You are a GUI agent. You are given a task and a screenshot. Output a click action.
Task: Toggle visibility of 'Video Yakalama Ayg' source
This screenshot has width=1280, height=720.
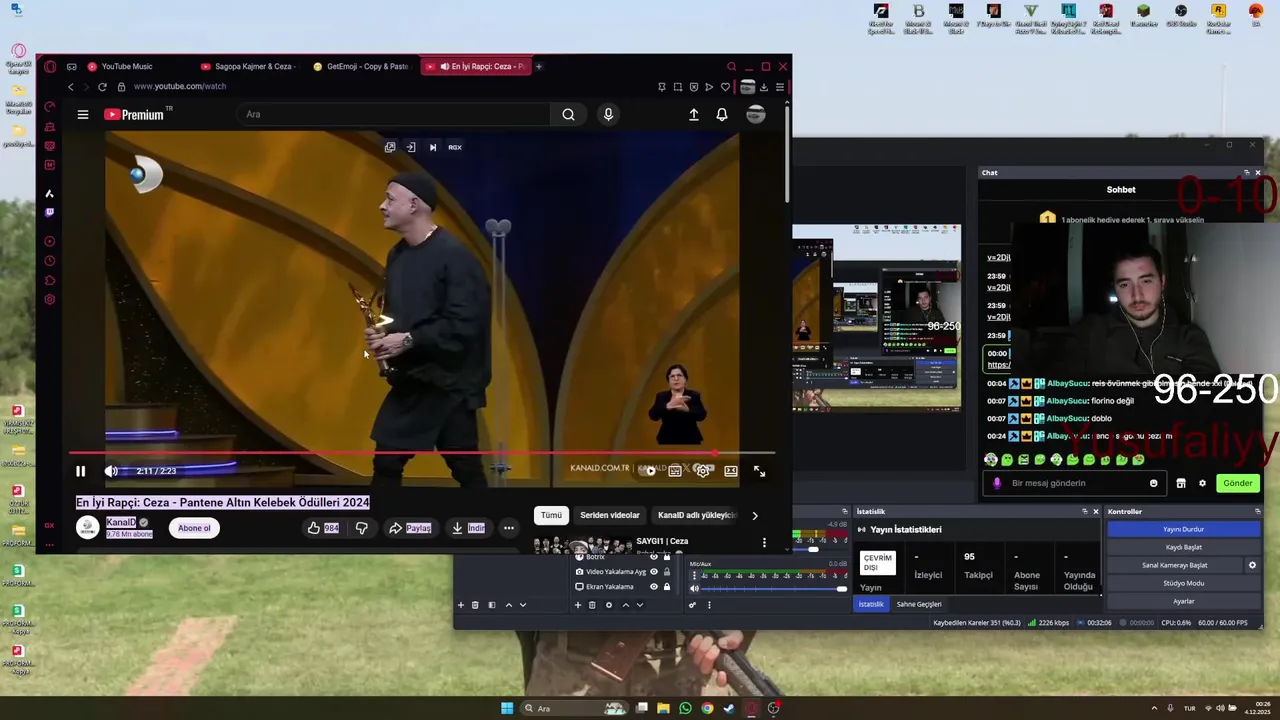click(654, 572)
